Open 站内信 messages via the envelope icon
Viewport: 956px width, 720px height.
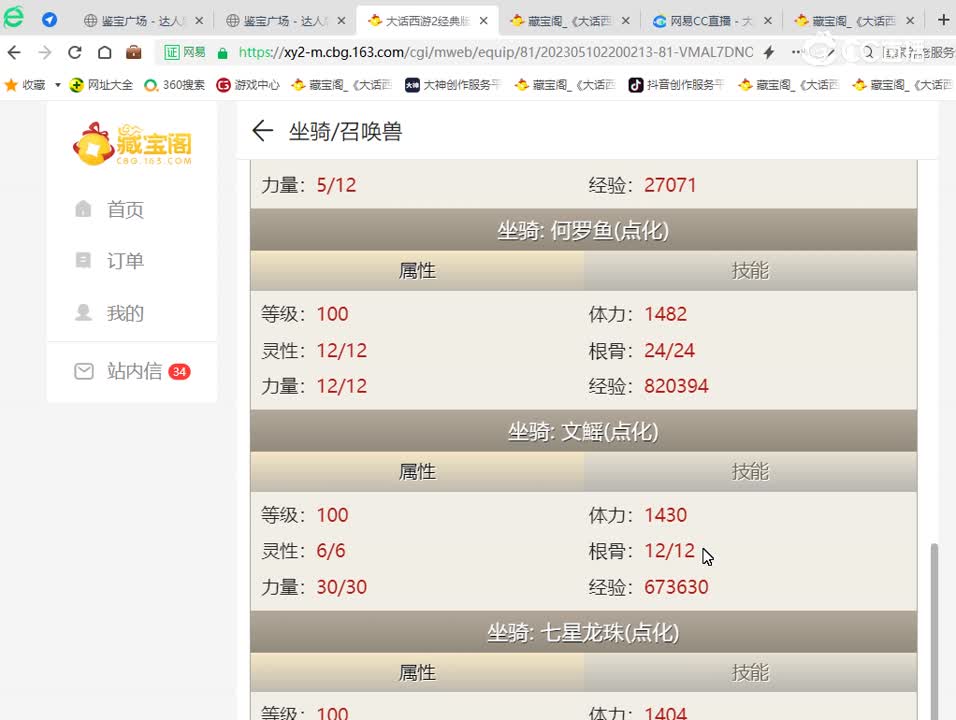(84, 371)
